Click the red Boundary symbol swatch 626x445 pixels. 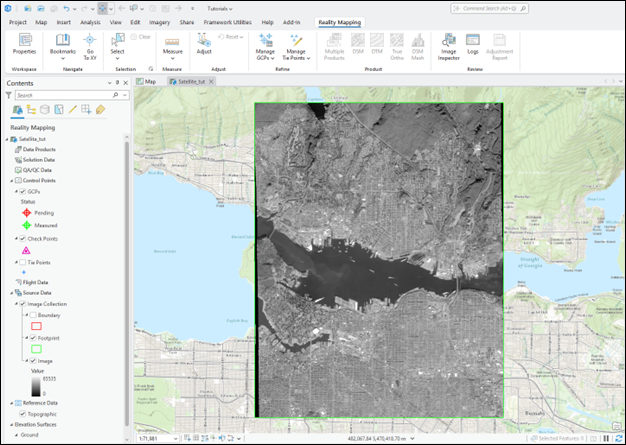coord(37,326)
